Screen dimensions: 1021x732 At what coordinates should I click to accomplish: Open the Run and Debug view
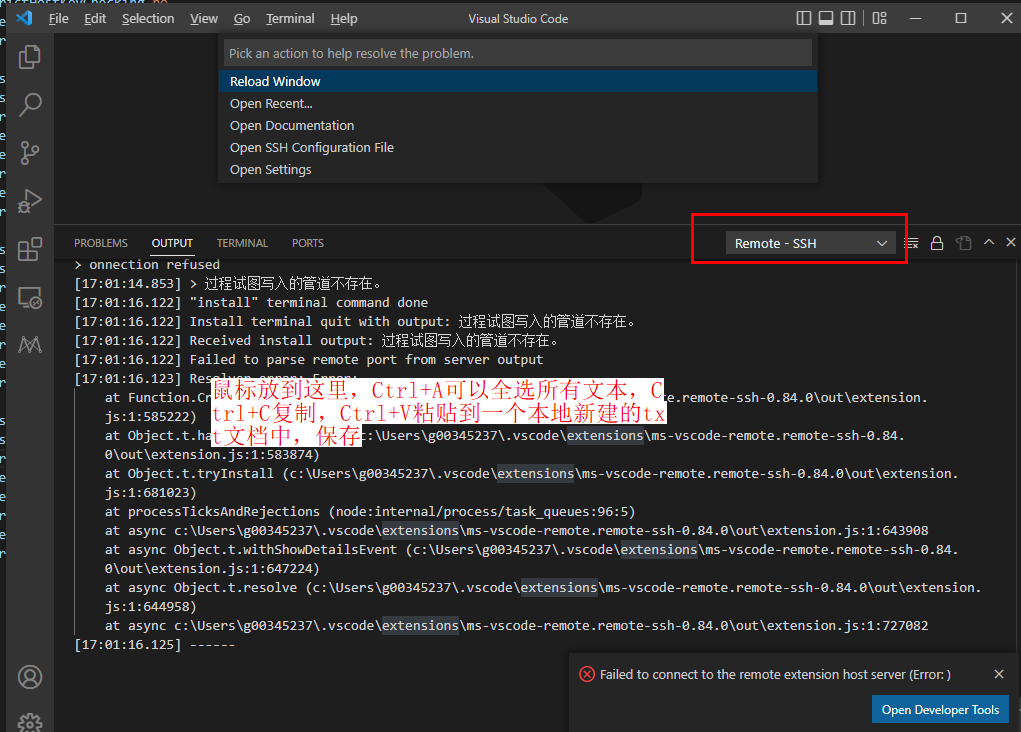tap(29, 201)
